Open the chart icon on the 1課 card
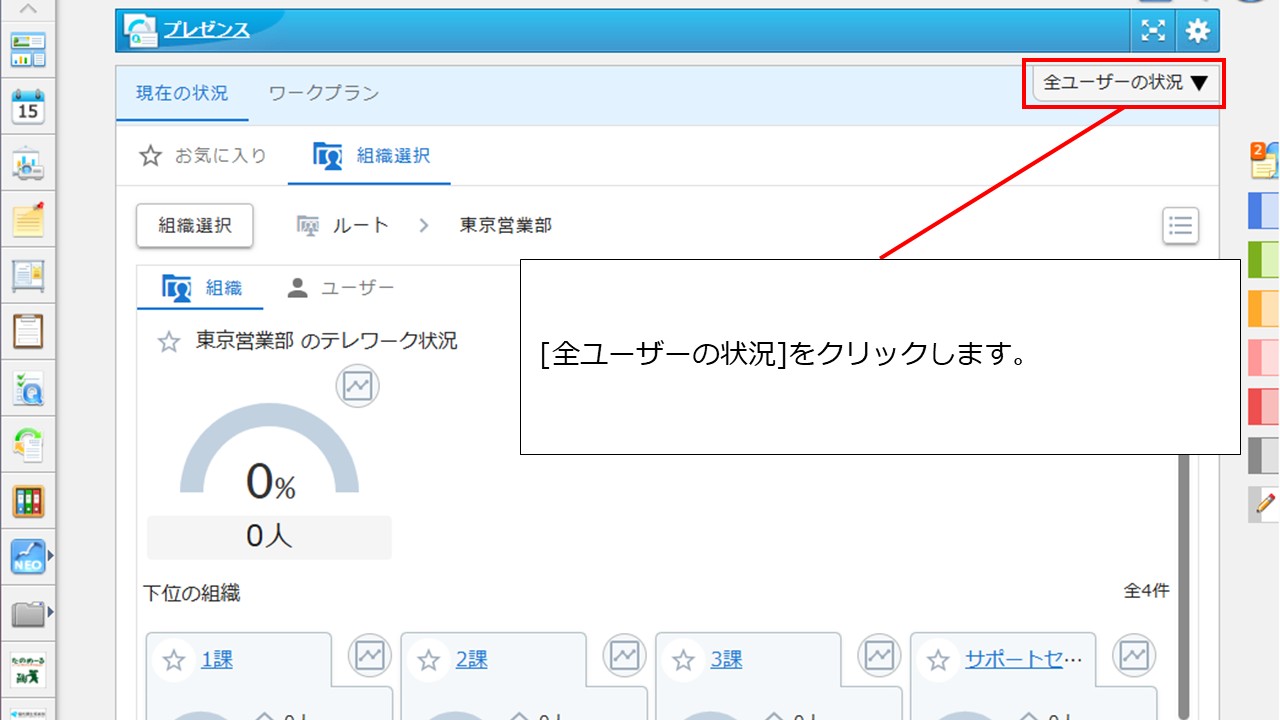The height and width of the screenshot is (720, 1280). pyautogui.click(x=370, y=655)
